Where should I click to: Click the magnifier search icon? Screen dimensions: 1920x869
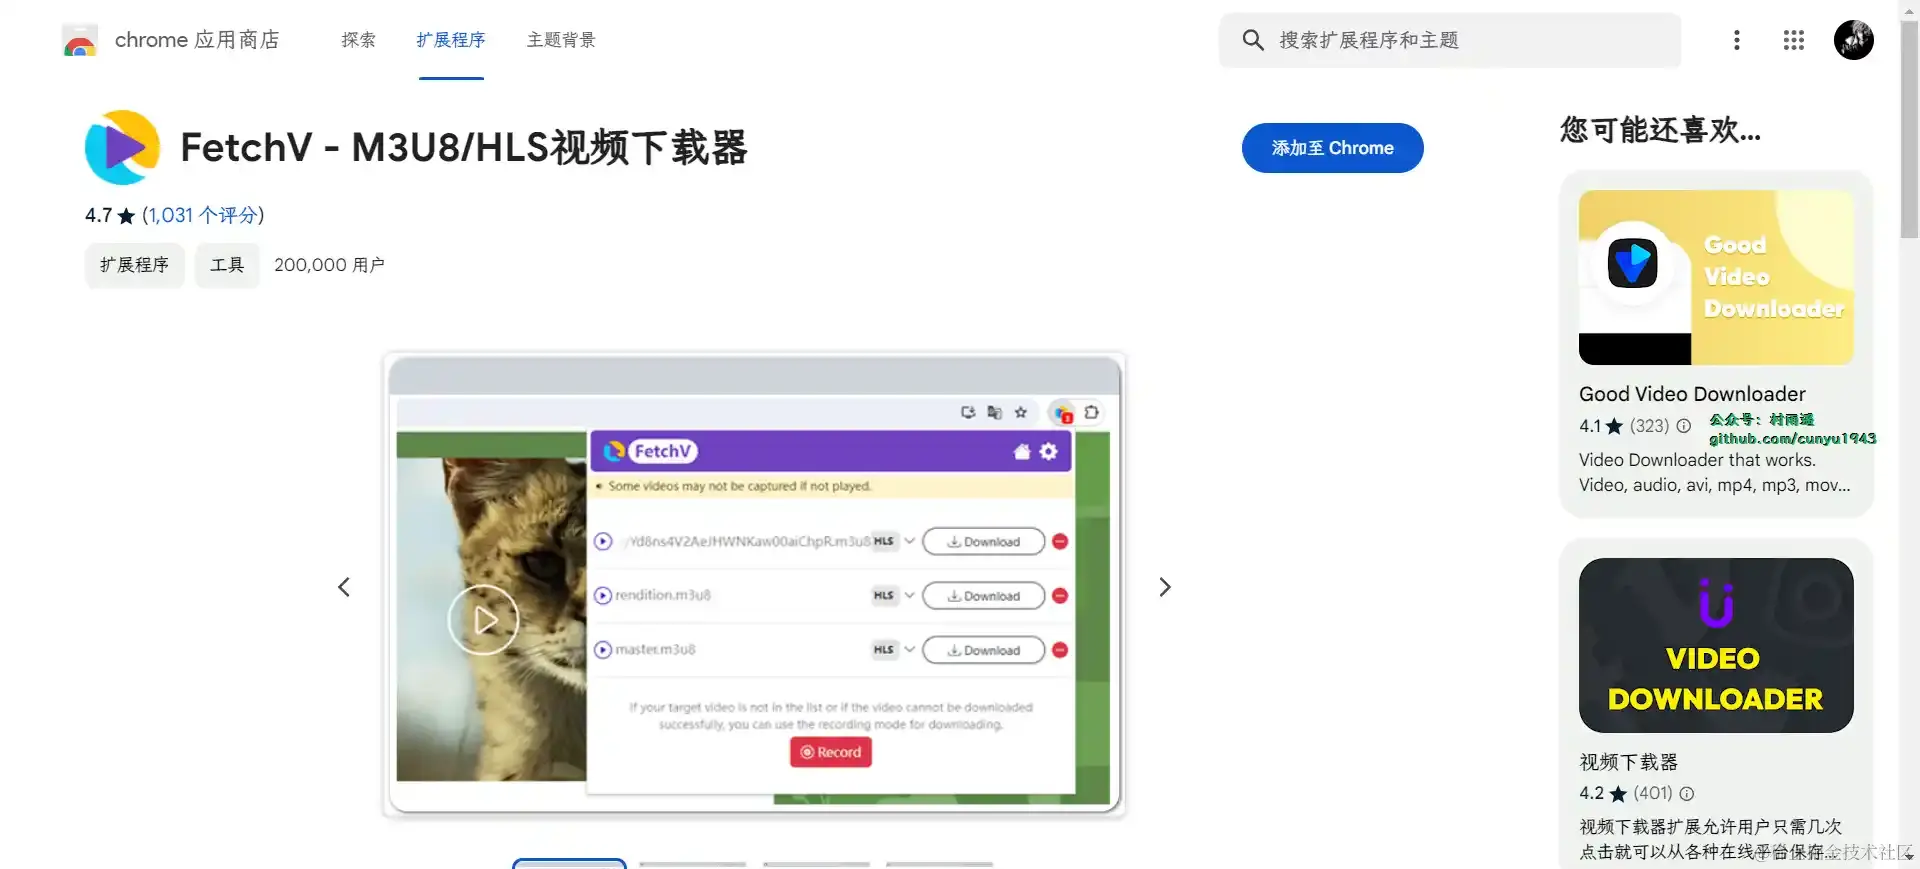[x=1253, y=40]
